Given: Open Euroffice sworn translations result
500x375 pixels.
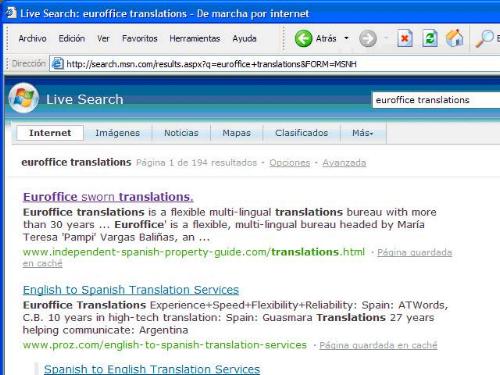Looking at the screenshot, I should (108, 197).
